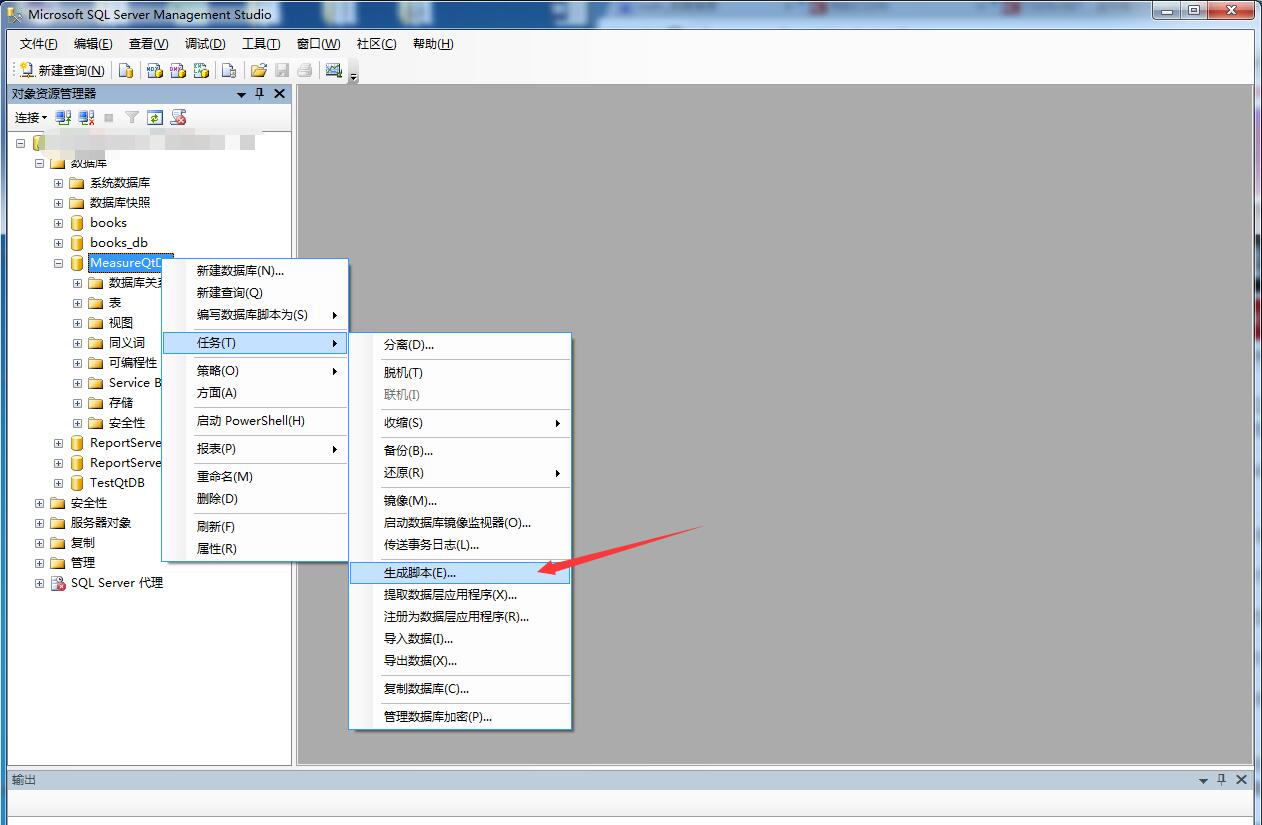Image resolution: width=1262 pixels, height=825 pixels.
Task: Select 属性(R) in context menu
Action: pyautogui.click(x=255, y=549)
